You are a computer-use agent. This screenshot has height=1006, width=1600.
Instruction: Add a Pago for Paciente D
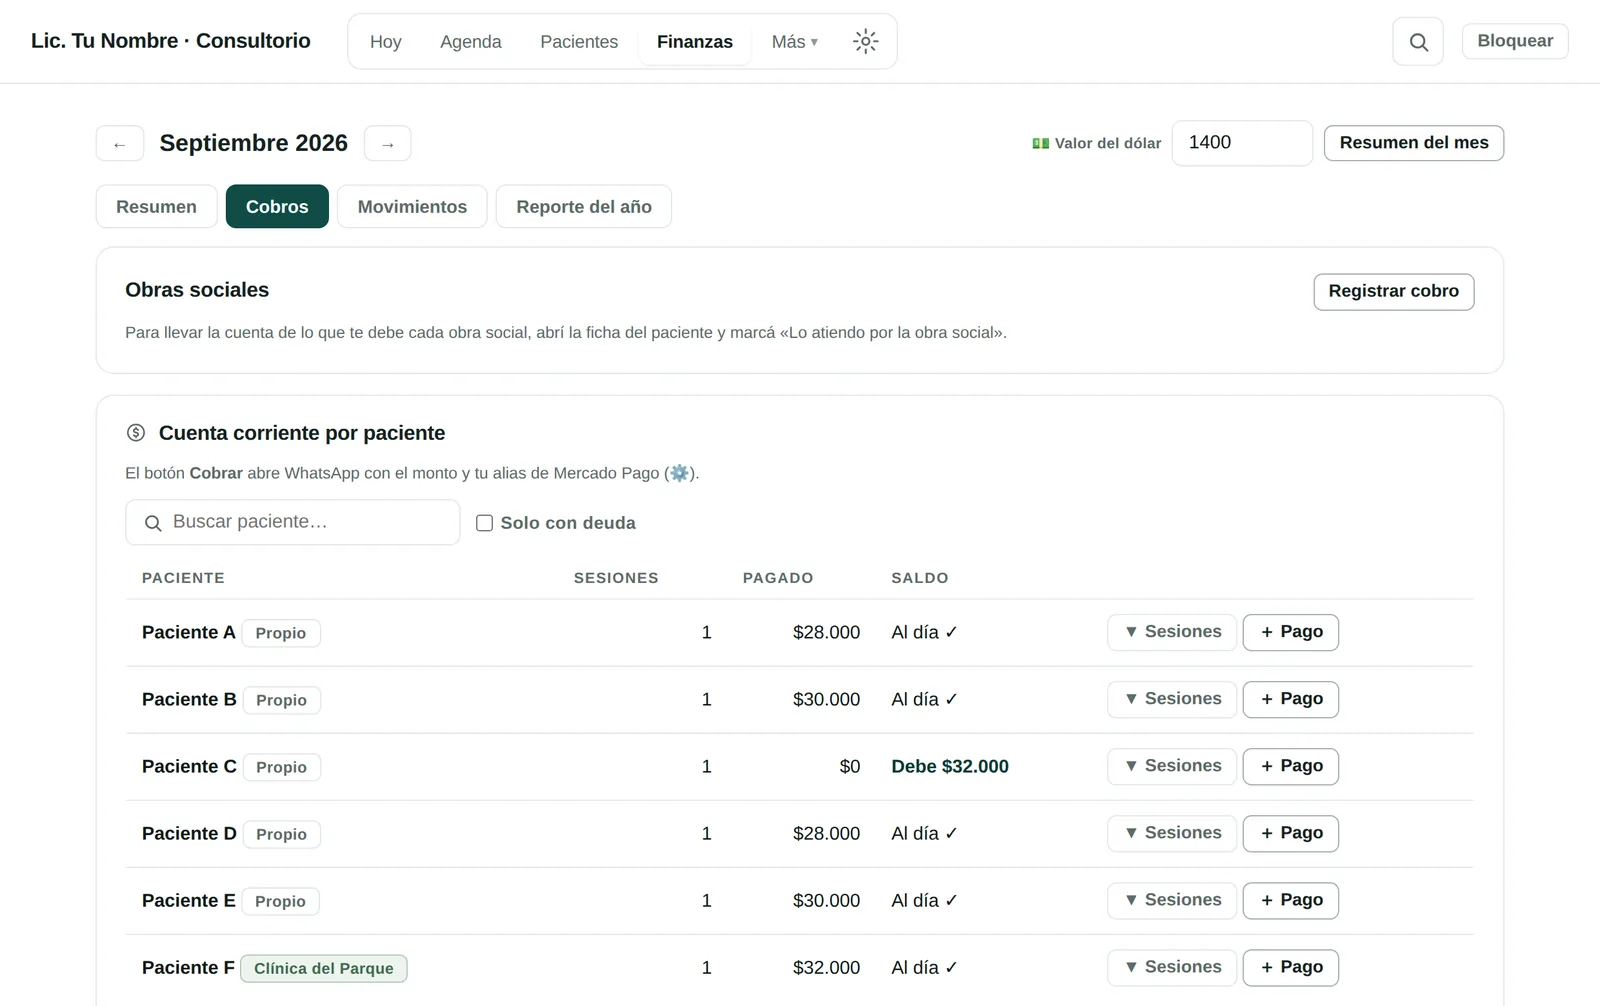point(1291,833)
